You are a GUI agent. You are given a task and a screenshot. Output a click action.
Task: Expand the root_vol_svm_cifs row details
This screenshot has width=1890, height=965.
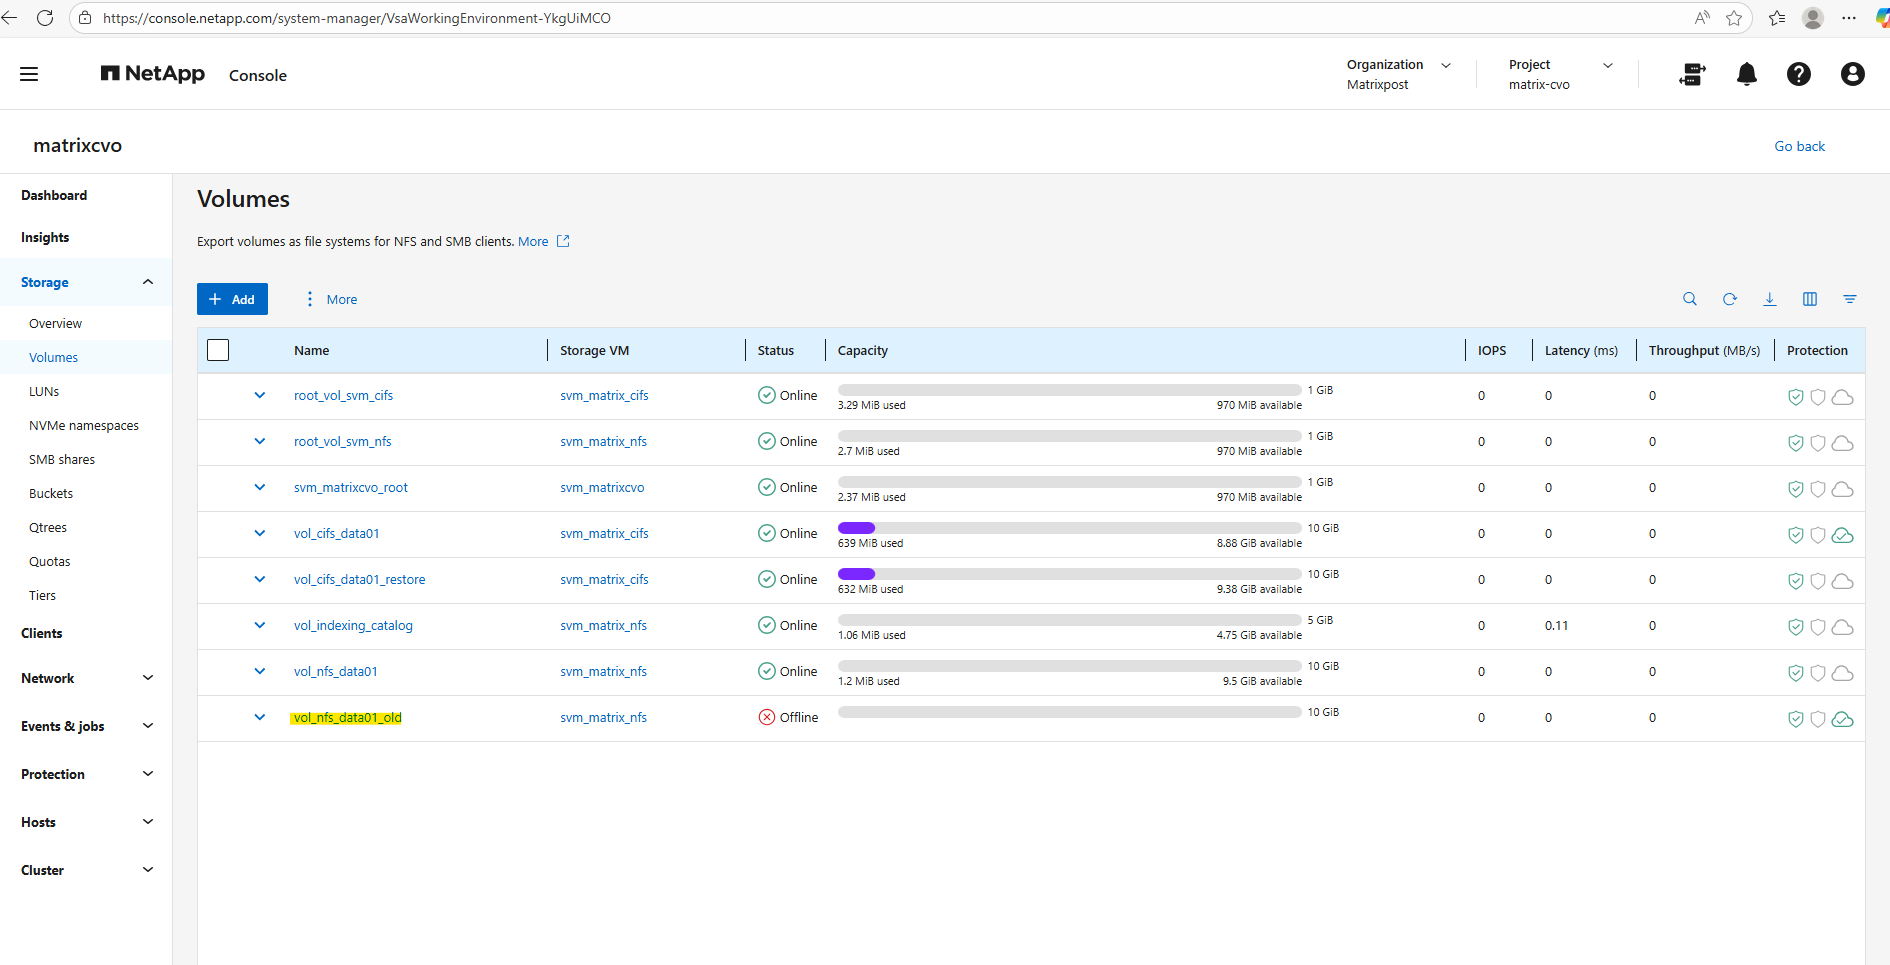pos(260,395)
